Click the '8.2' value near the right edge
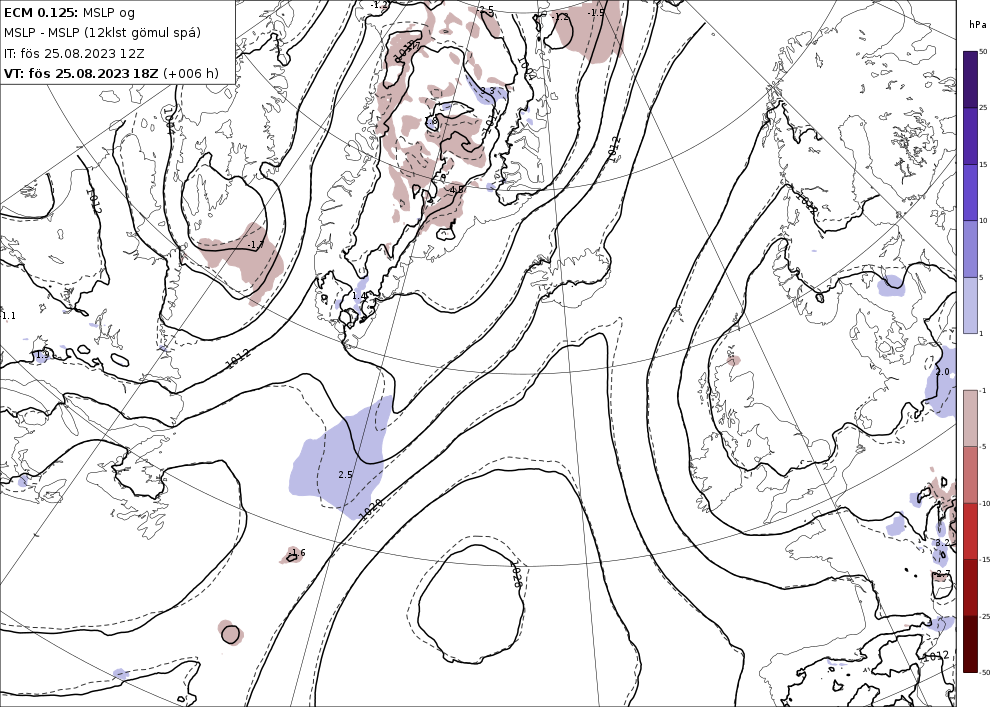1000x707 pixels. [942, 543]
